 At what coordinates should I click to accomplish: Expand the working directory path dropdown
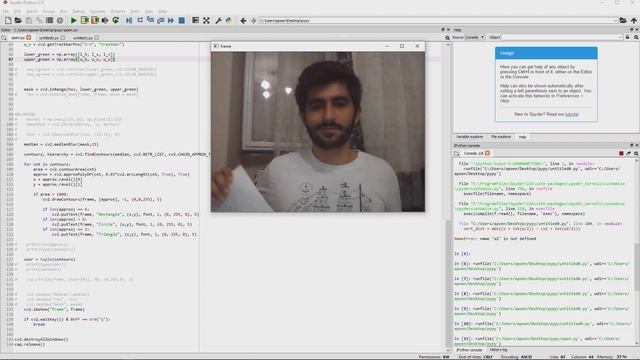point(615,20)
